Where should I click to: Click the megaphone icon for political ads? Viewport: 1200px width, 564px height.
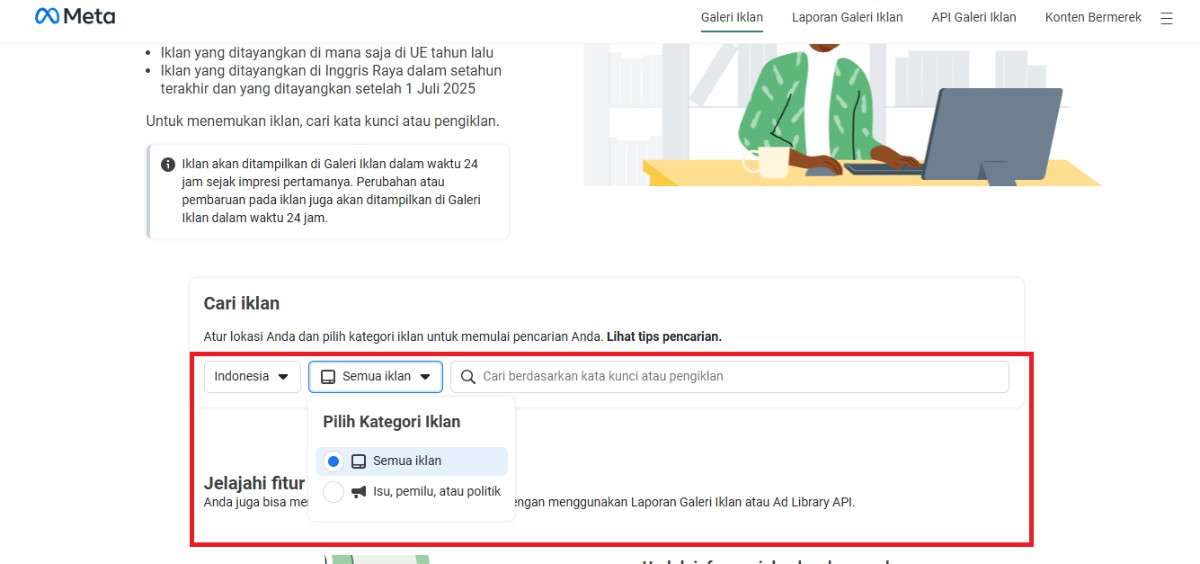coord(359,491)
